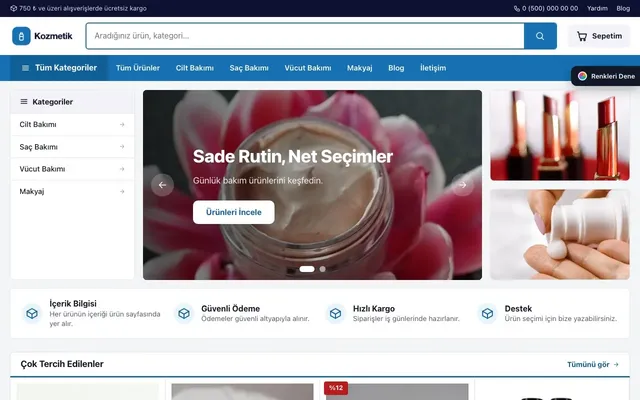Click the İçerik Bilgisi title text
Screen dimensions: 640x400
[x=73, y=303]
